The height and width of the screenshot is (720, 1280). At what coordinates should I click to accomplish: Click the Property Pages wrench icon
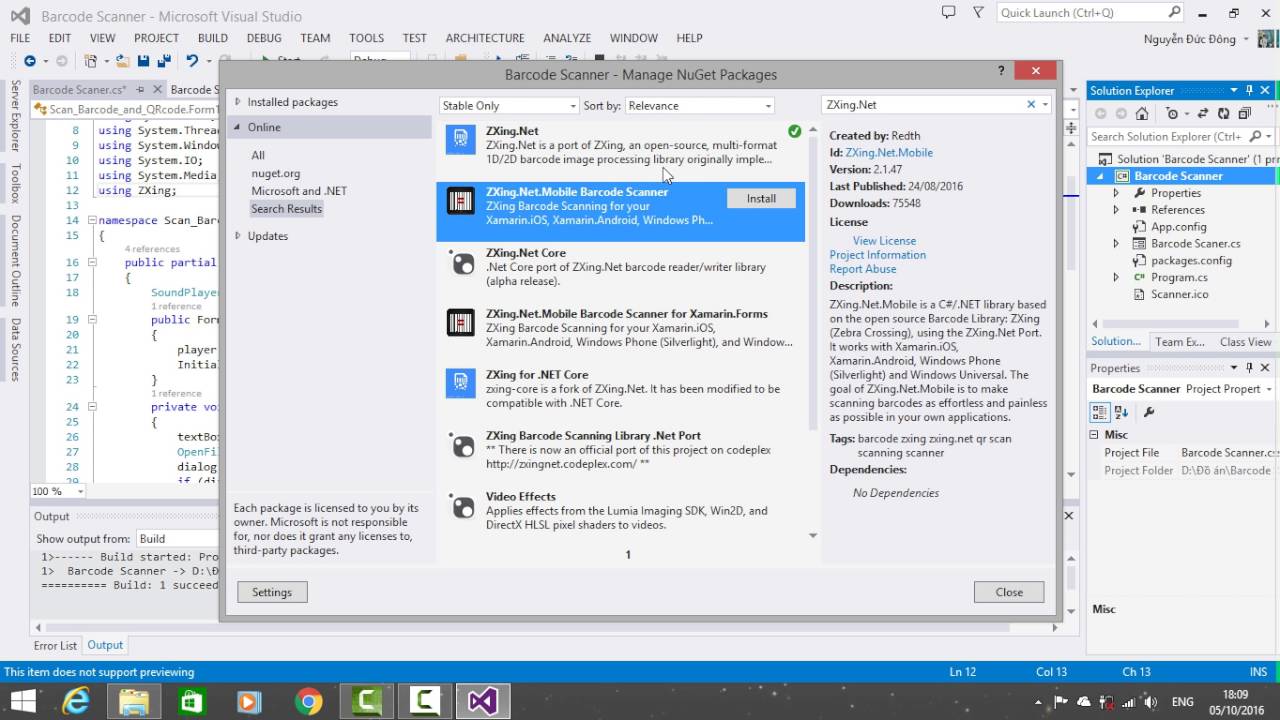(1149, 412)
